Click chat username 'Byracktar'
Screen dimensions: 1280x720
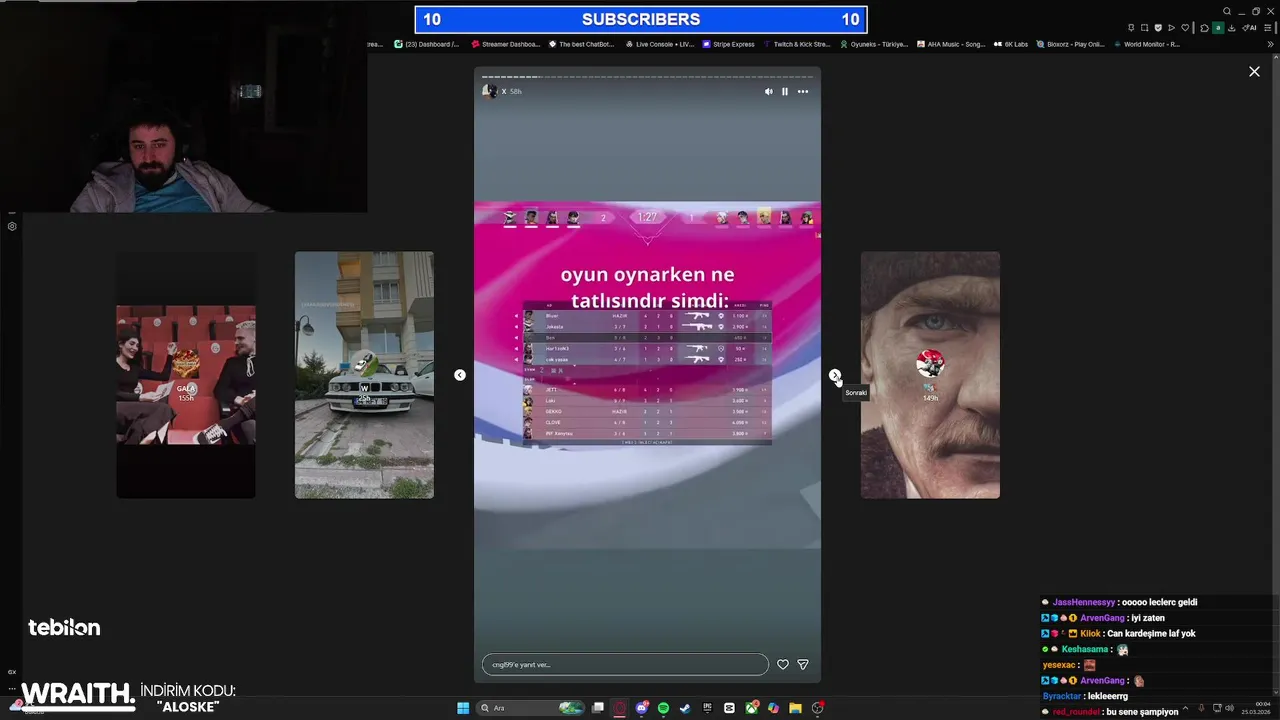[1062, 696]
